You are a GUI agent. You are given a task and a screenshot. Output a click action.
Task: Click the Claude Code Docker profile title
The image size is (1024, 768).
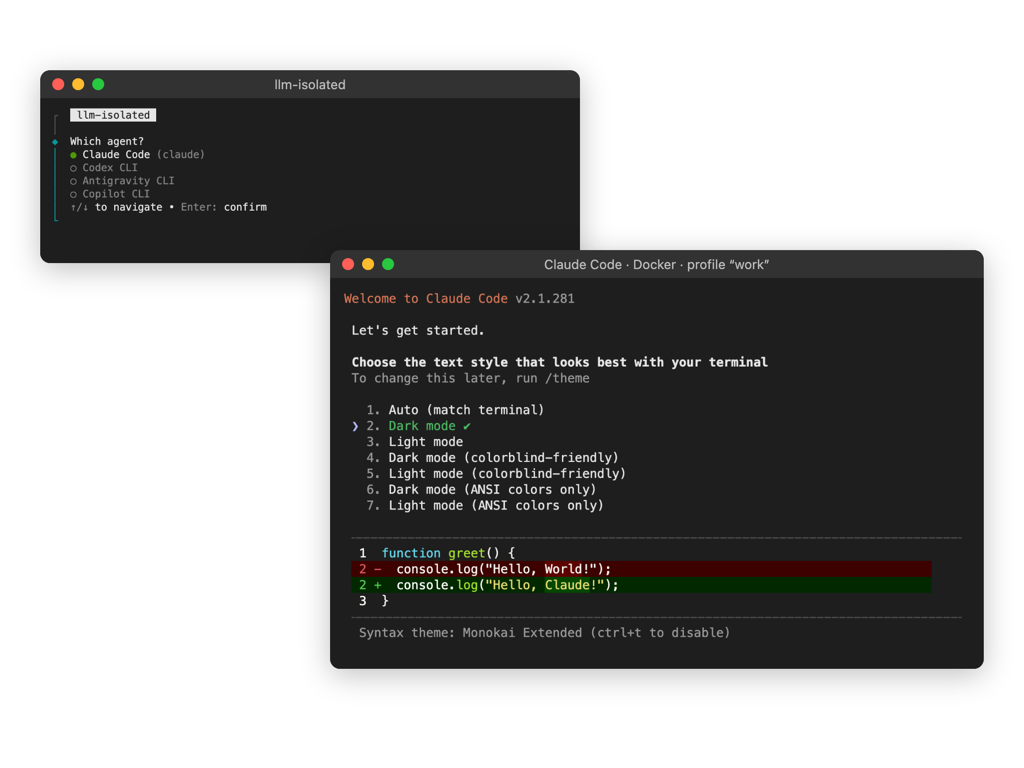pyautogui.click(x=656, y=264)
